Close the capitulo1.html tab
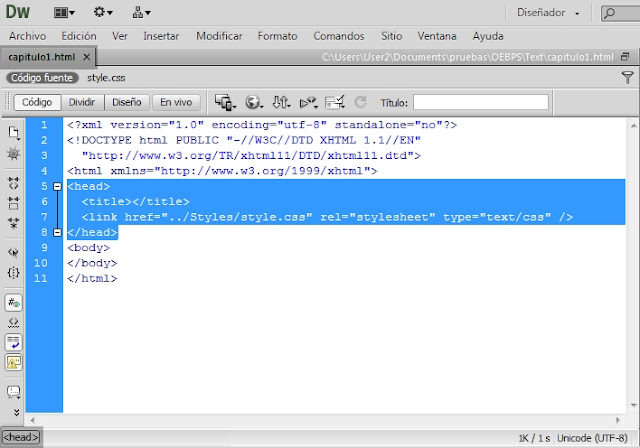The height and width of the screenshot is (448, 640). coord(87,57)
